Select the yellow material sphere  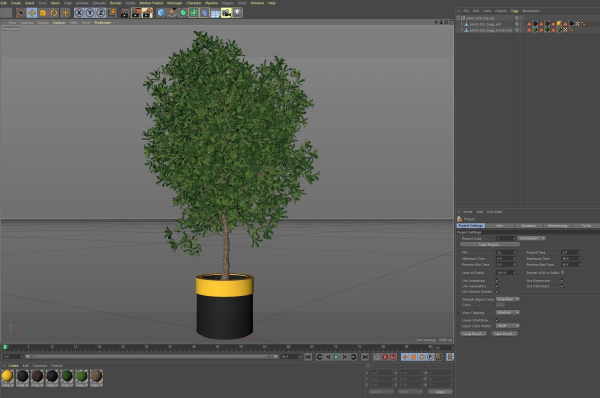(x=7, y=376)
